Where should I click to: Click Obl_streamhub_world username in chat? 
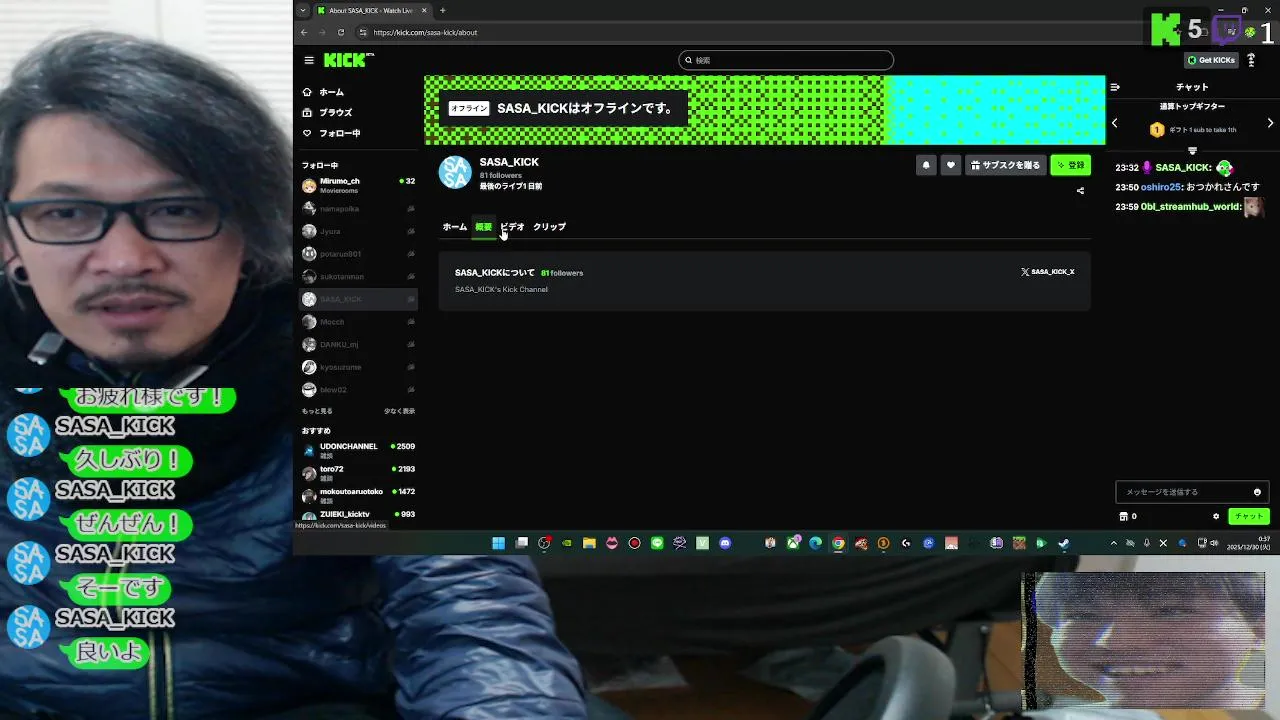[x=1190, y=207]
